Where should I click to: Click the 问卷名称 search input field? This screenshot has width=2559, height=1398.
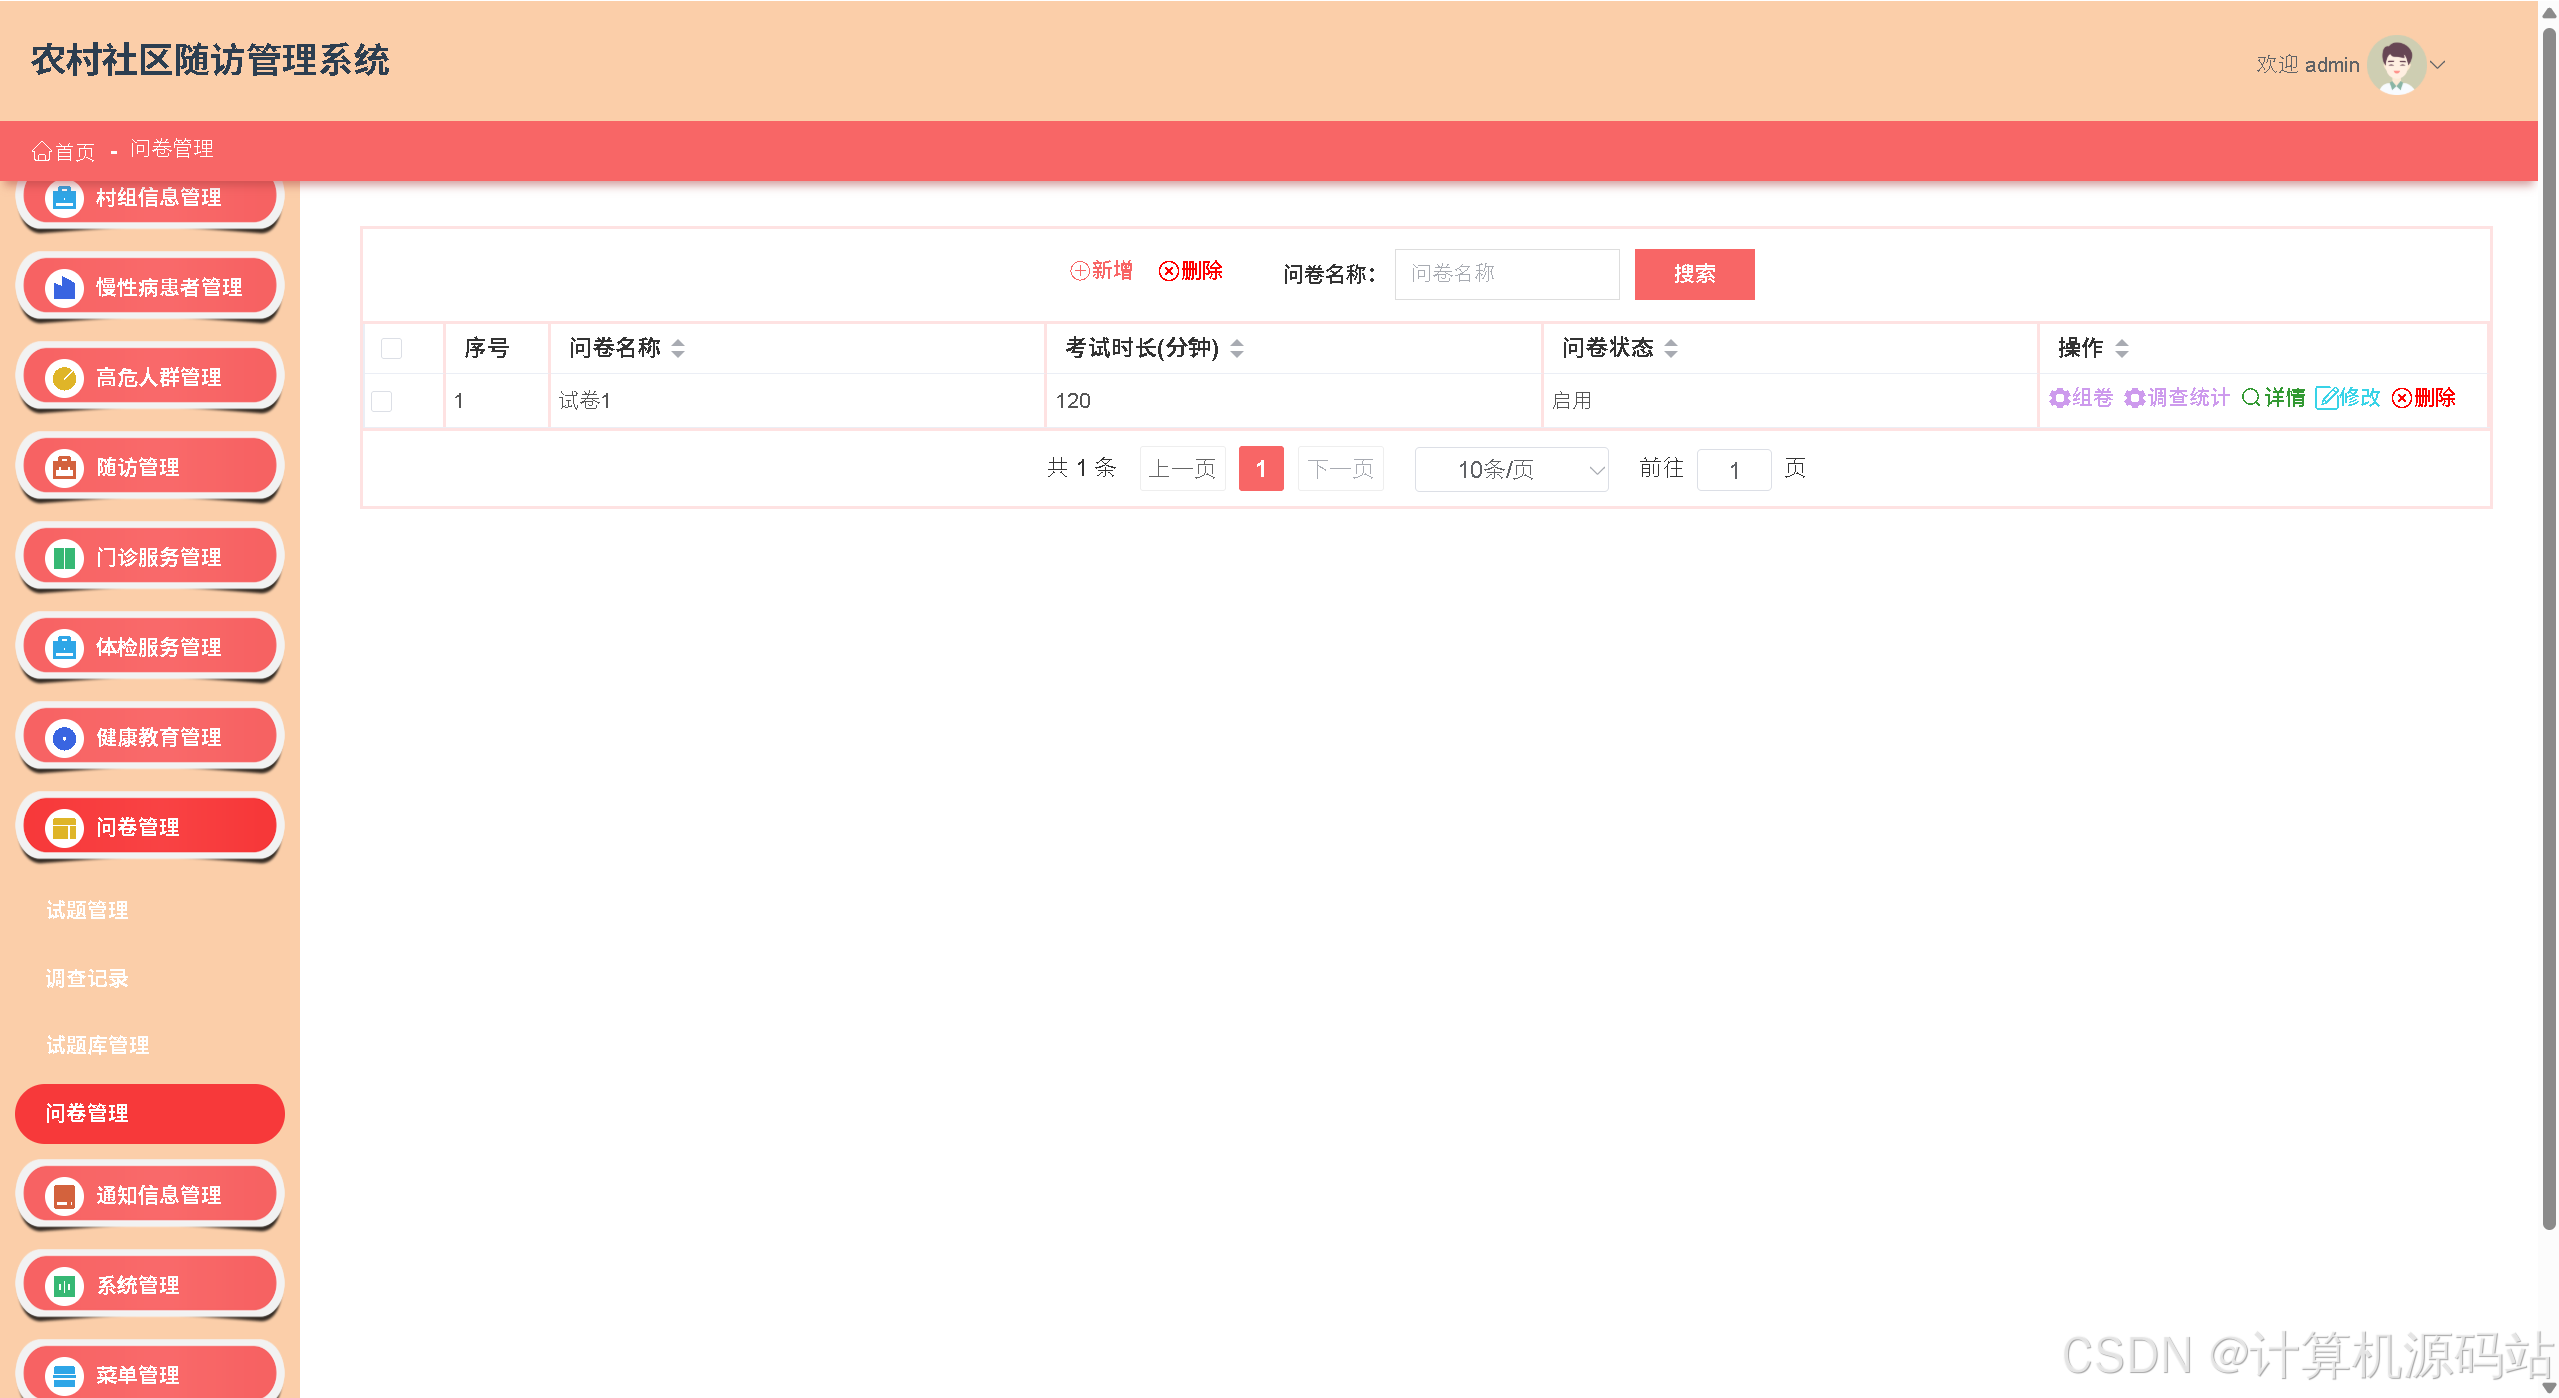1507,274
